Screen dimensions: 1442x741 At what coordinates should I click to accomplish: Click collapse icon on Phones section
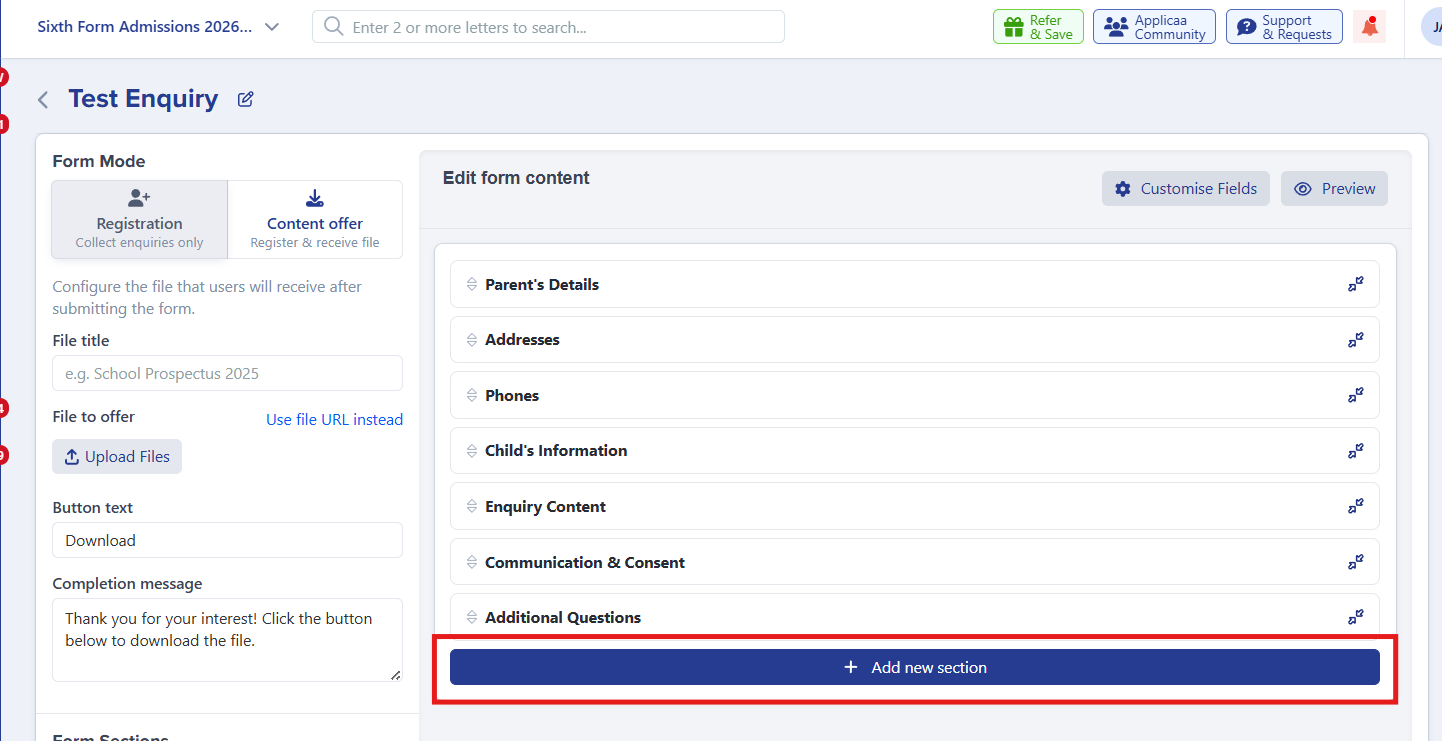click(1355, 396)
